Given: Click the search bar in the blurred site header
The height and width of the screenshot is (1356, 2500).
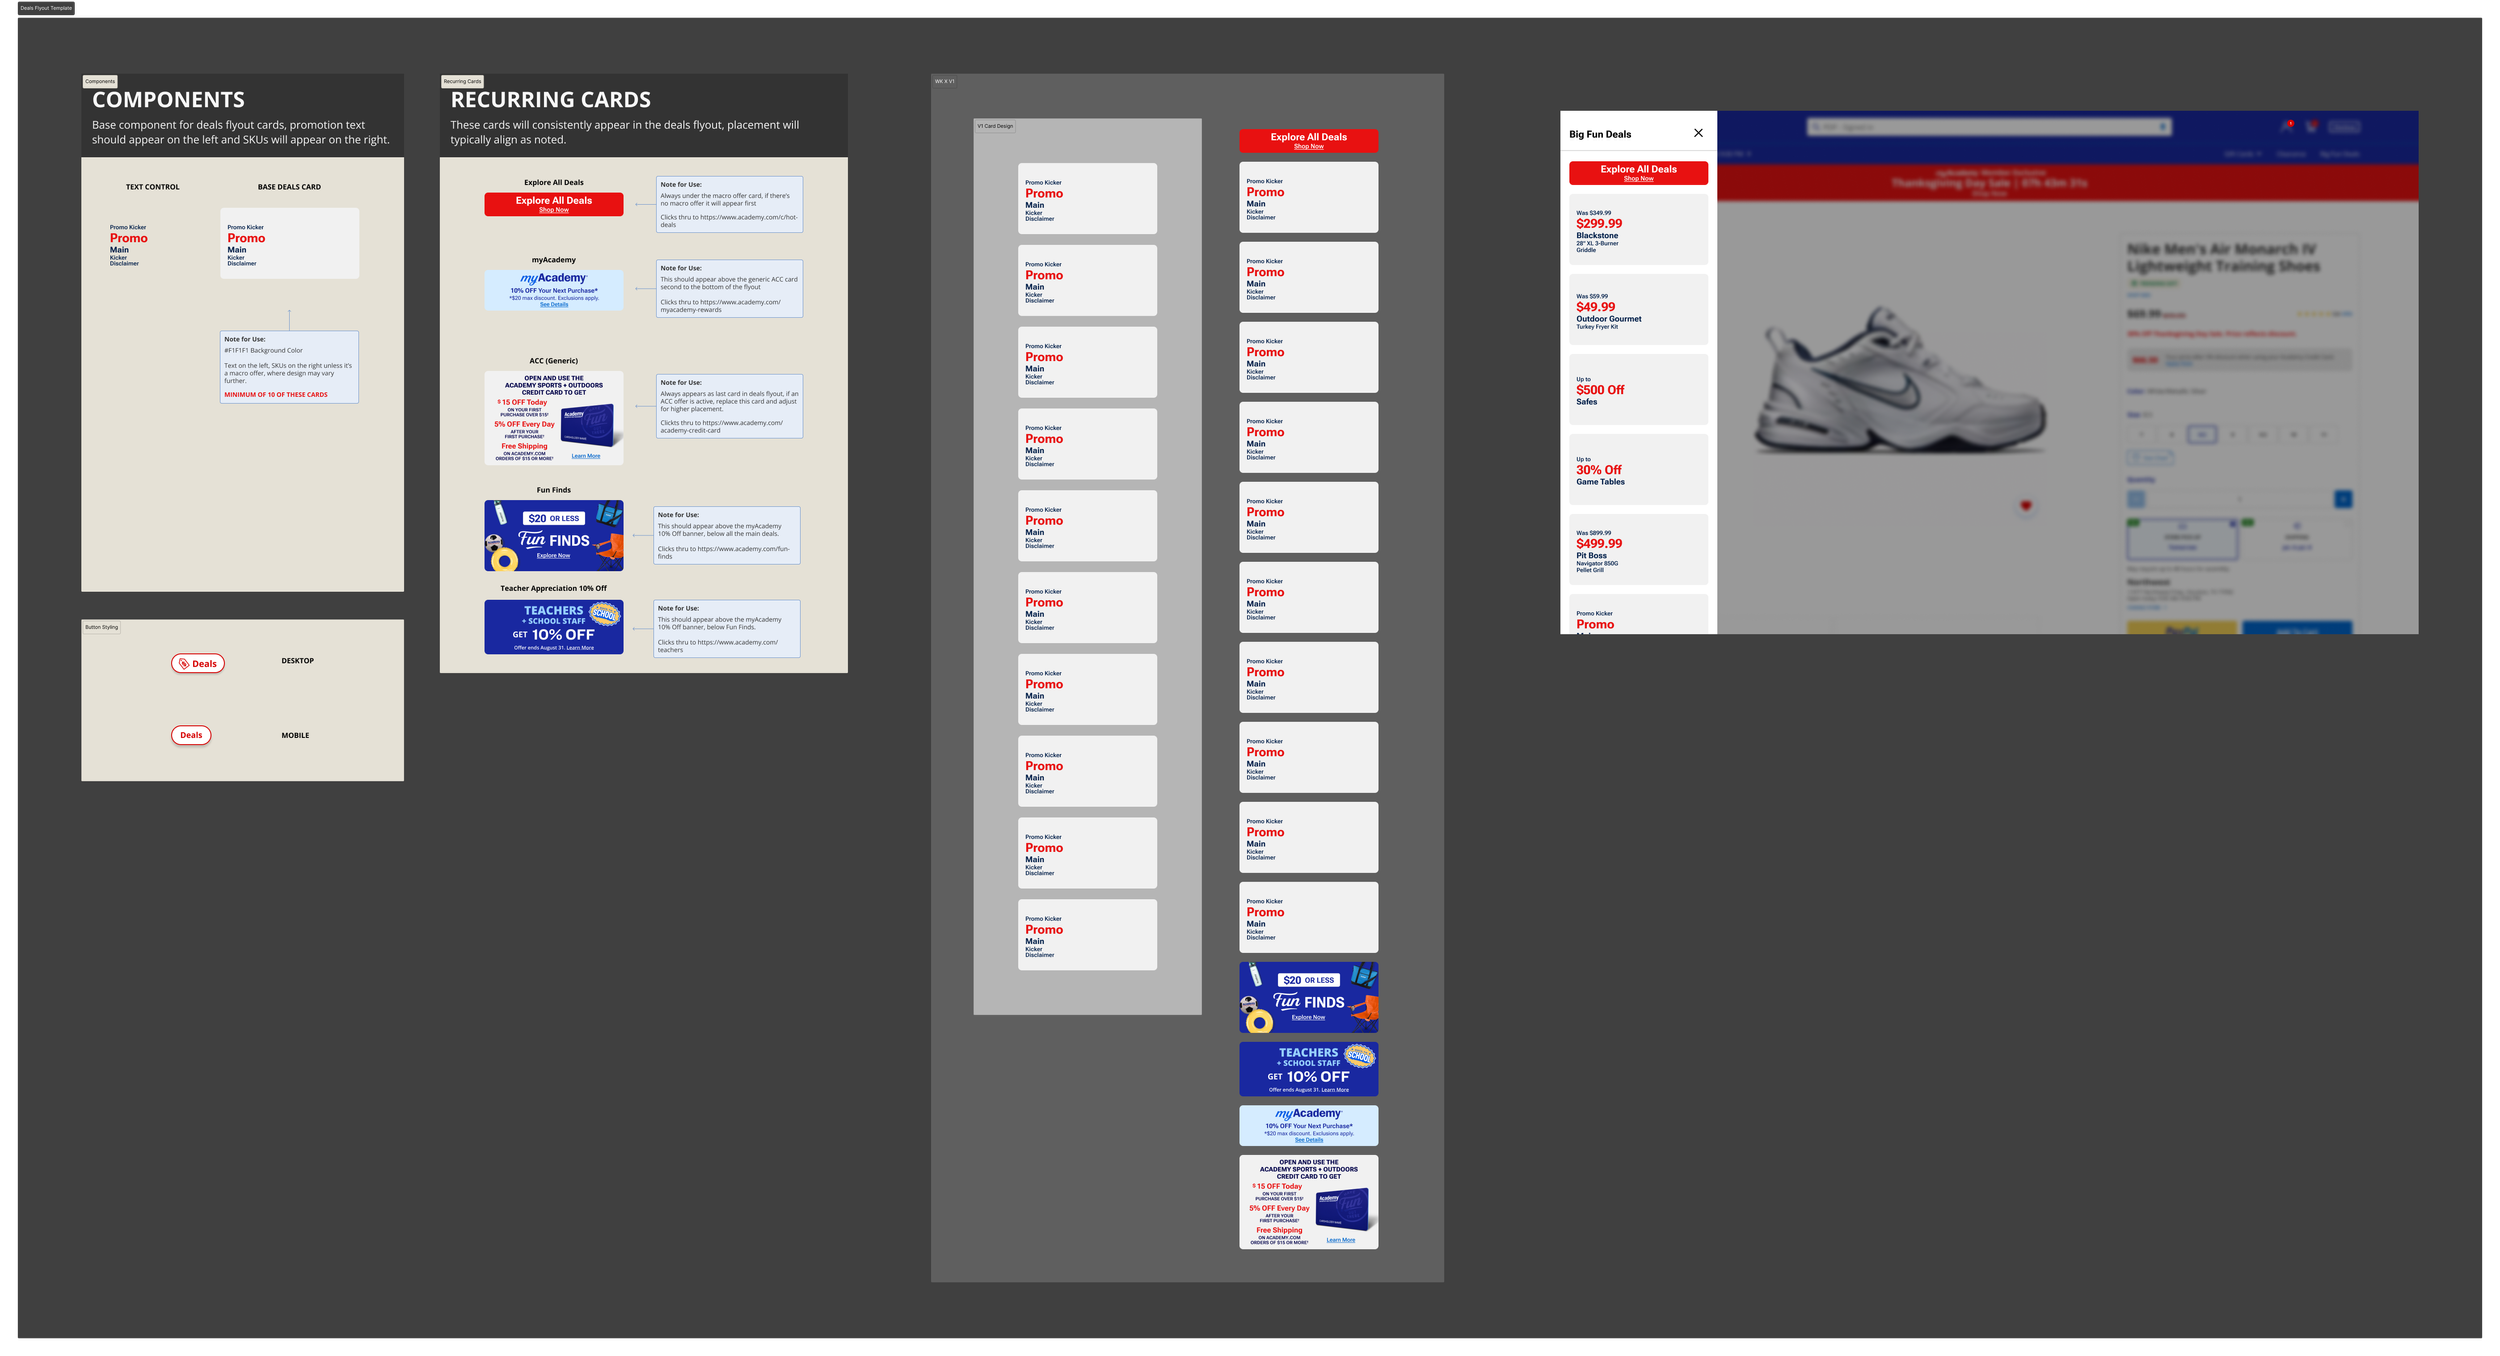Looking at the screenshot, I should 1988,127.
